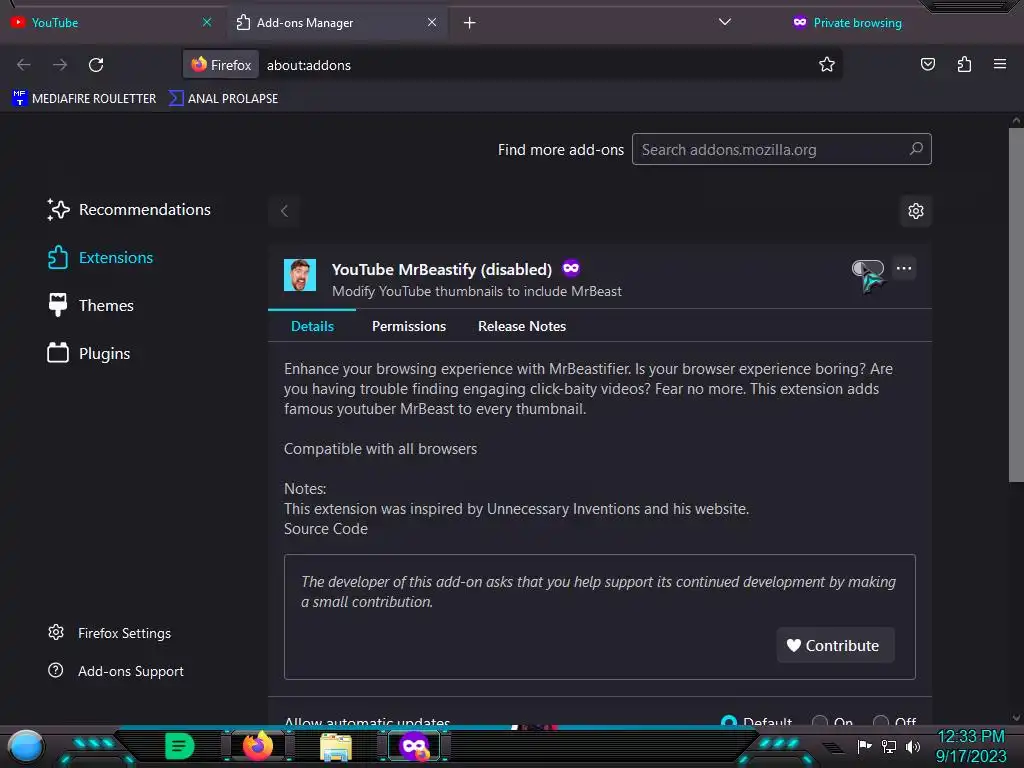The image size is (1024, 768).
Task: Click the YouTube MrBeastify extension icon
Action: tap(300, 275)
